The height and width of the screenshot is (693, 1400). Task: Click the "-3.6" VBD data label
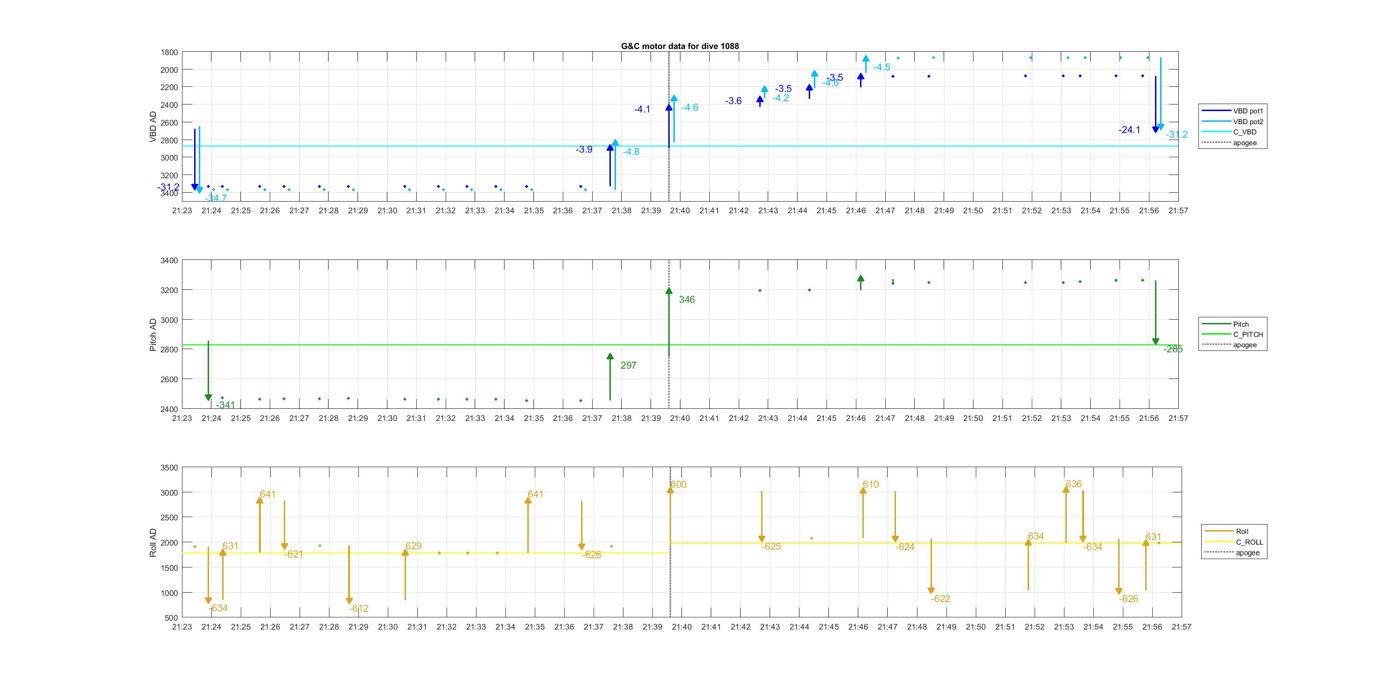tap(734, 101)
